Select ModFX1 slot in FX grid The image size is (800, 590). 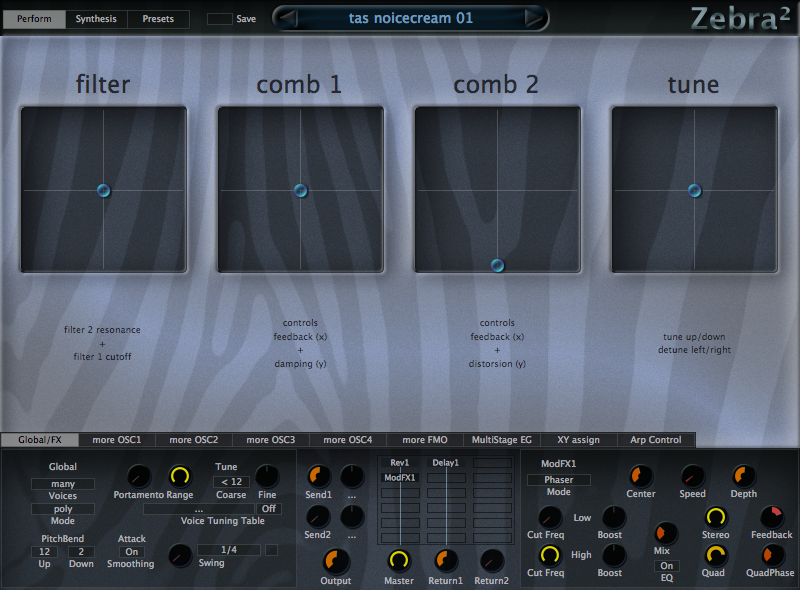click(x=400, y=478)
